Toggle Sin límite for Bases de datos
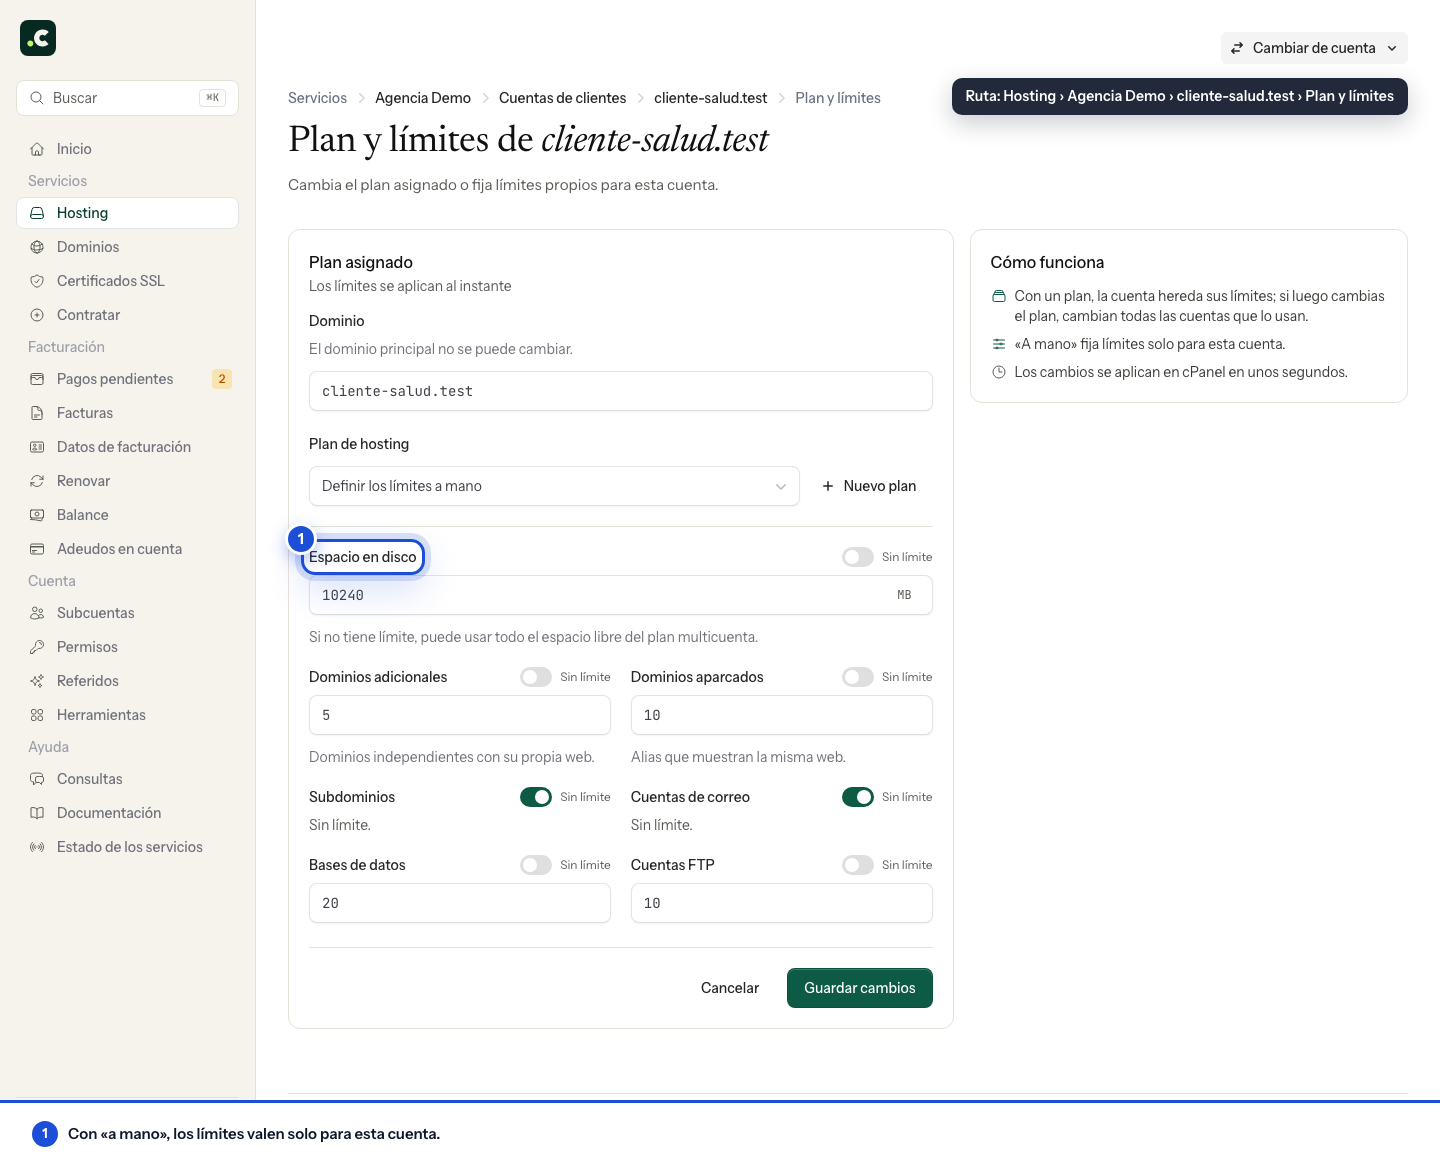The width and height of the screenshot is (1440, 1164). [536, 865]
